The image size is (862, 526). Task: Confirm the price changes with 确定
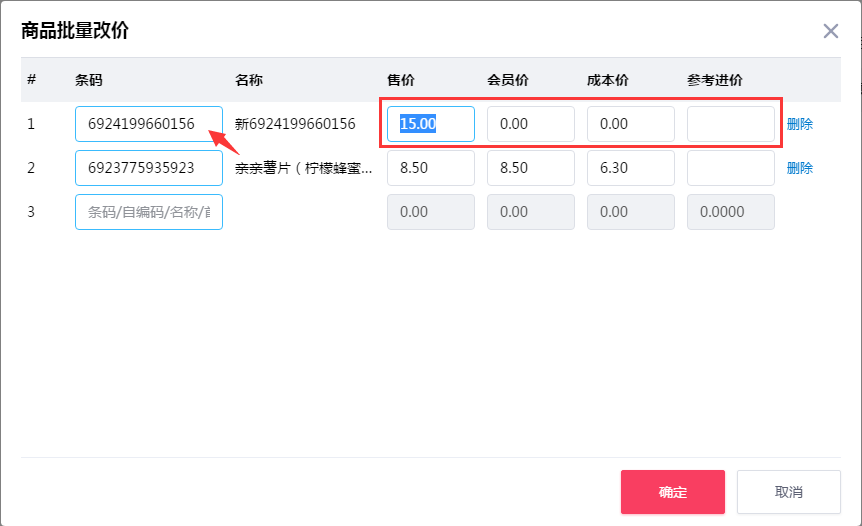click(x=672, y=492)
